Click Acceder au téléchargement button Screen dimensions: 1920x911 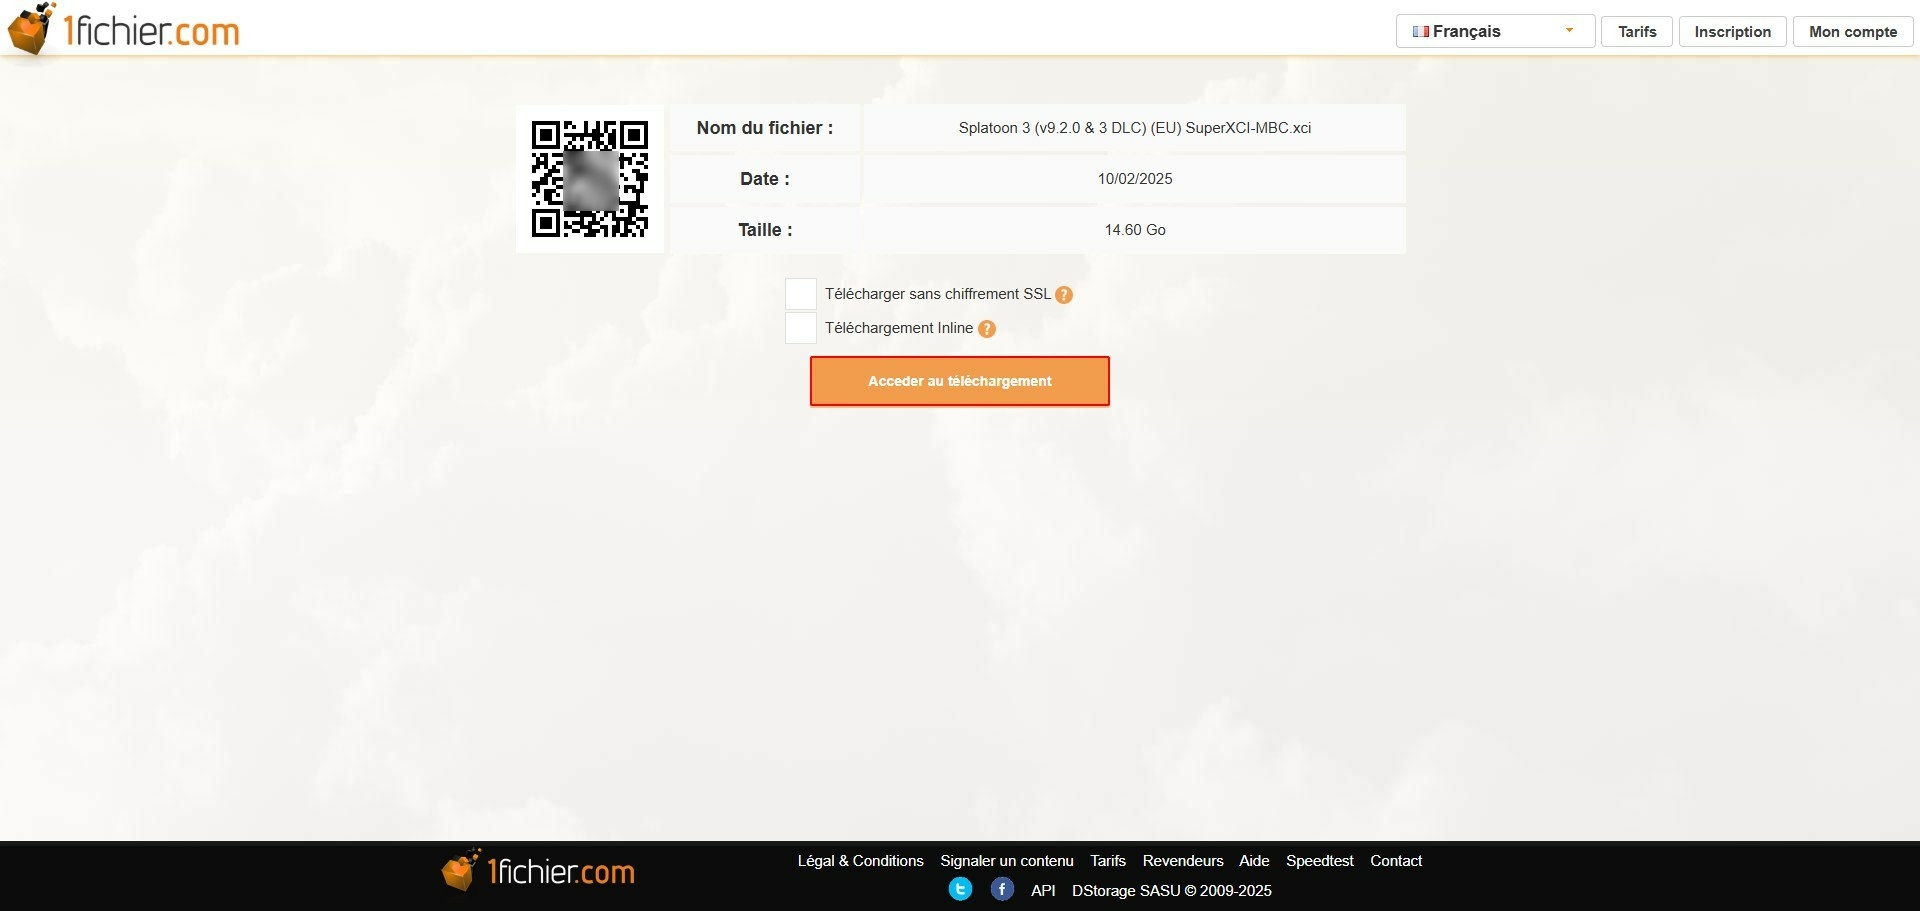pyautogui.click(x=960, y=381)
